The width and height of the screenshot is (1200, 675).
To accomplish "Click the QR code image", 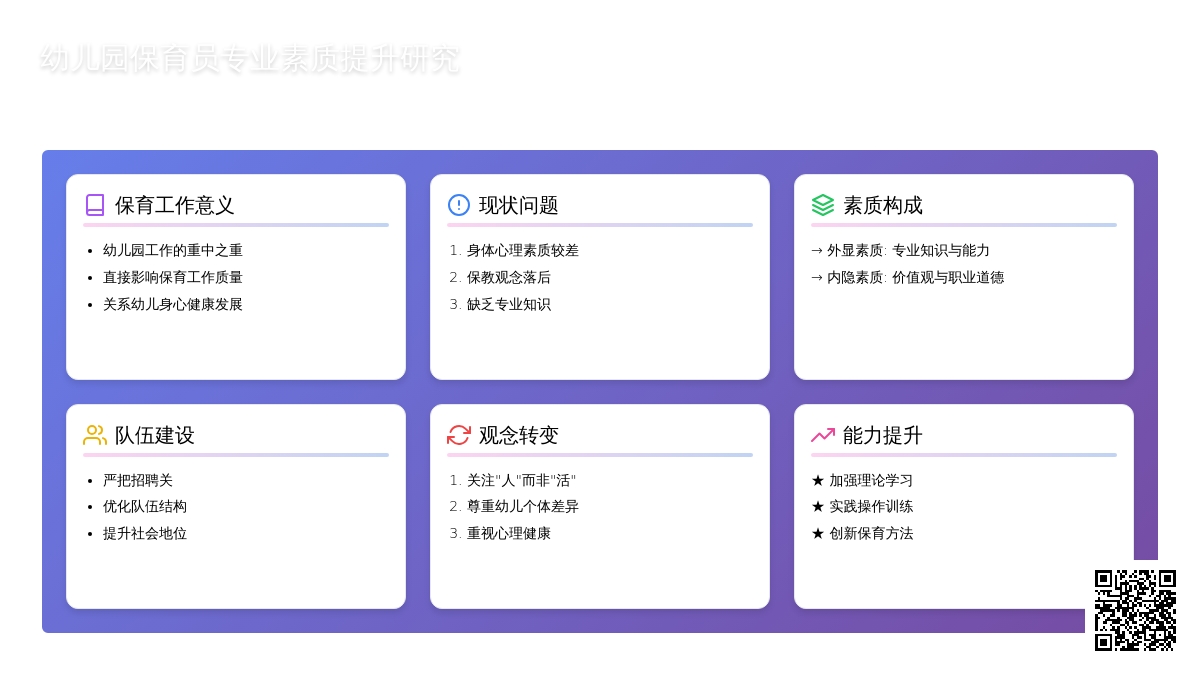I will click(1135, 610).
